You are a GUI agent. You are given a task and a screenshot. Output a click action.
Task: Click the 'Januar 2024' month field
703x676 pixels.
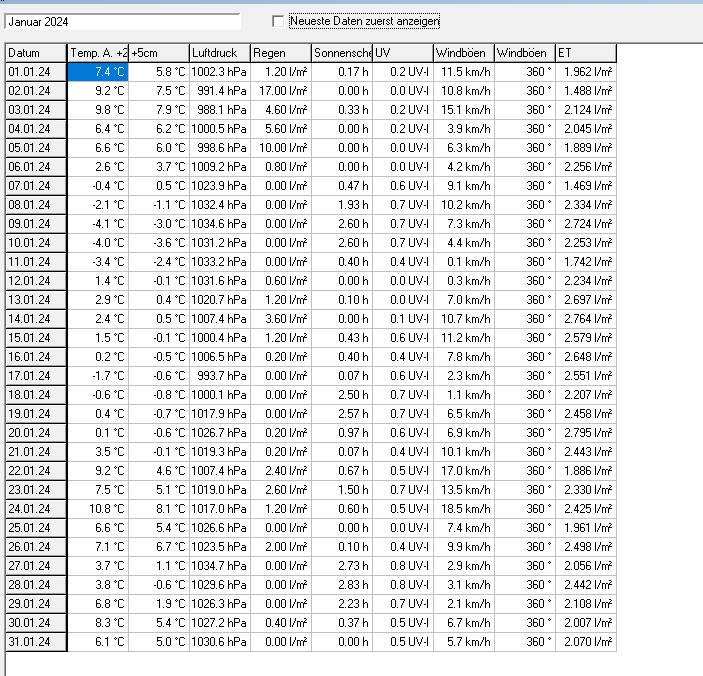click(x=123, y=21)
